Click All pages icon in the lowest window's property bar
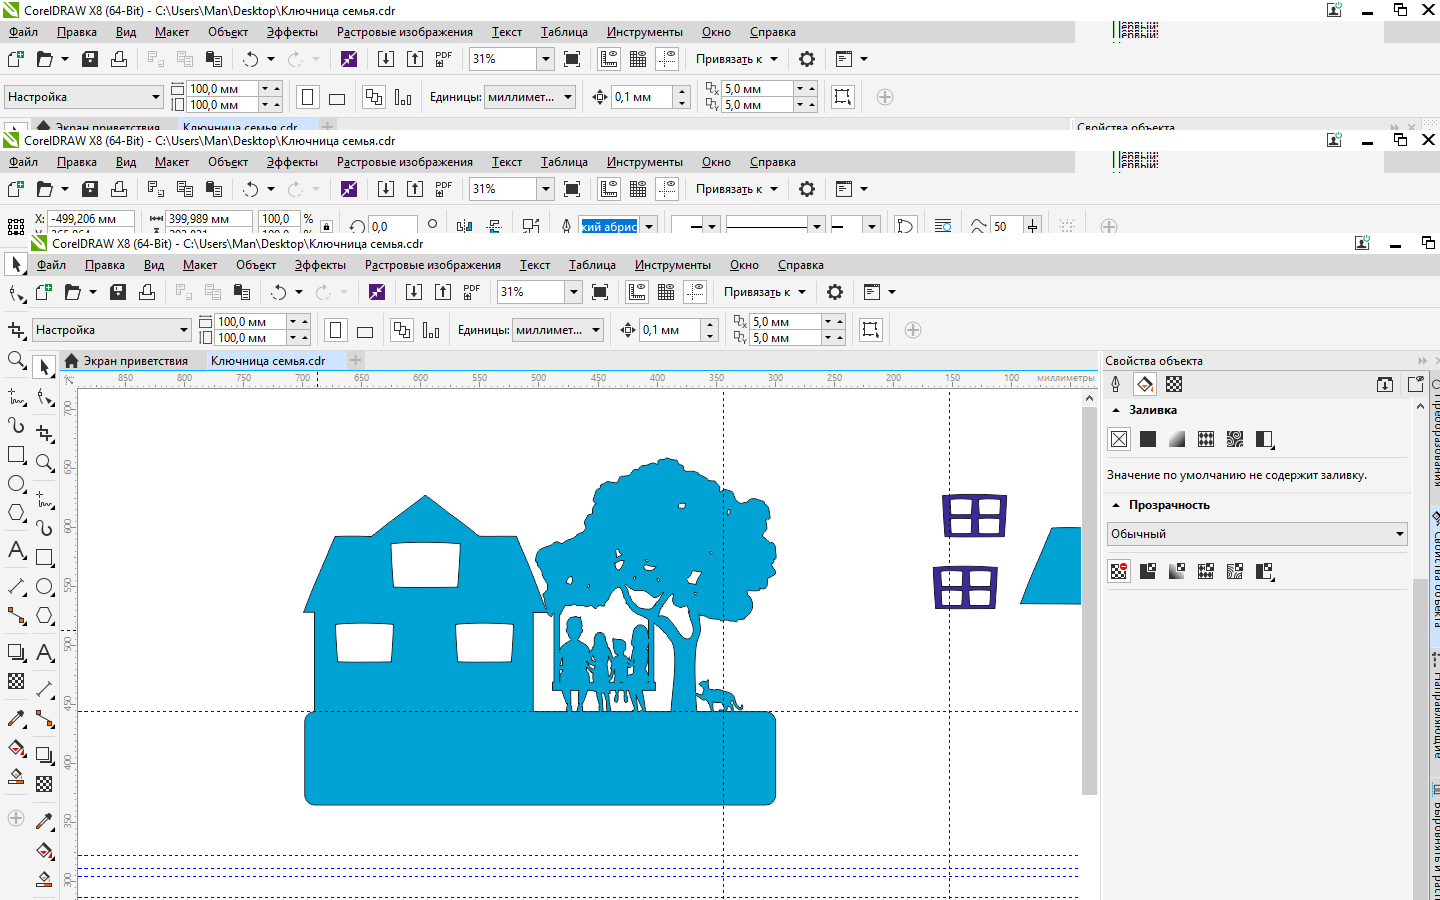Viewport: 1440px width, 900px height. click(402, 330)
